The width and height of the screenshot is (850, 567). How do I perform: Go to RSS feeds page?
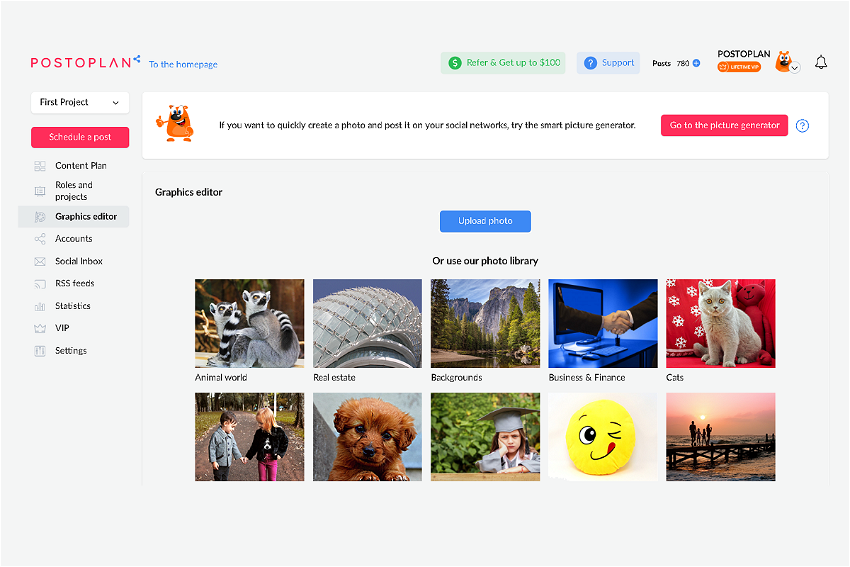tap(74, 284)
